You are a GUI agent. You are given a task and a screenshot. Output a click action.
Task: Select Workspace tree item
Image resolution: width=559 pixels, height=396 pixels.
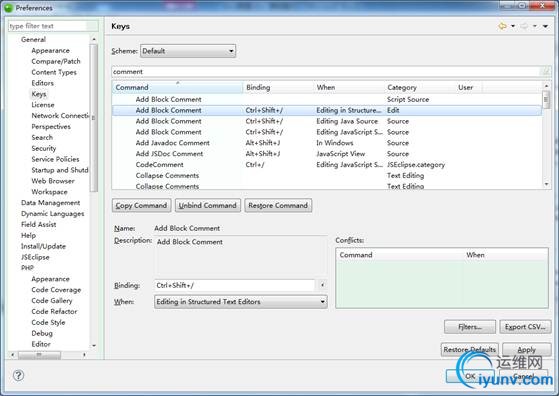pyautogui.click(x=49, y=192)
